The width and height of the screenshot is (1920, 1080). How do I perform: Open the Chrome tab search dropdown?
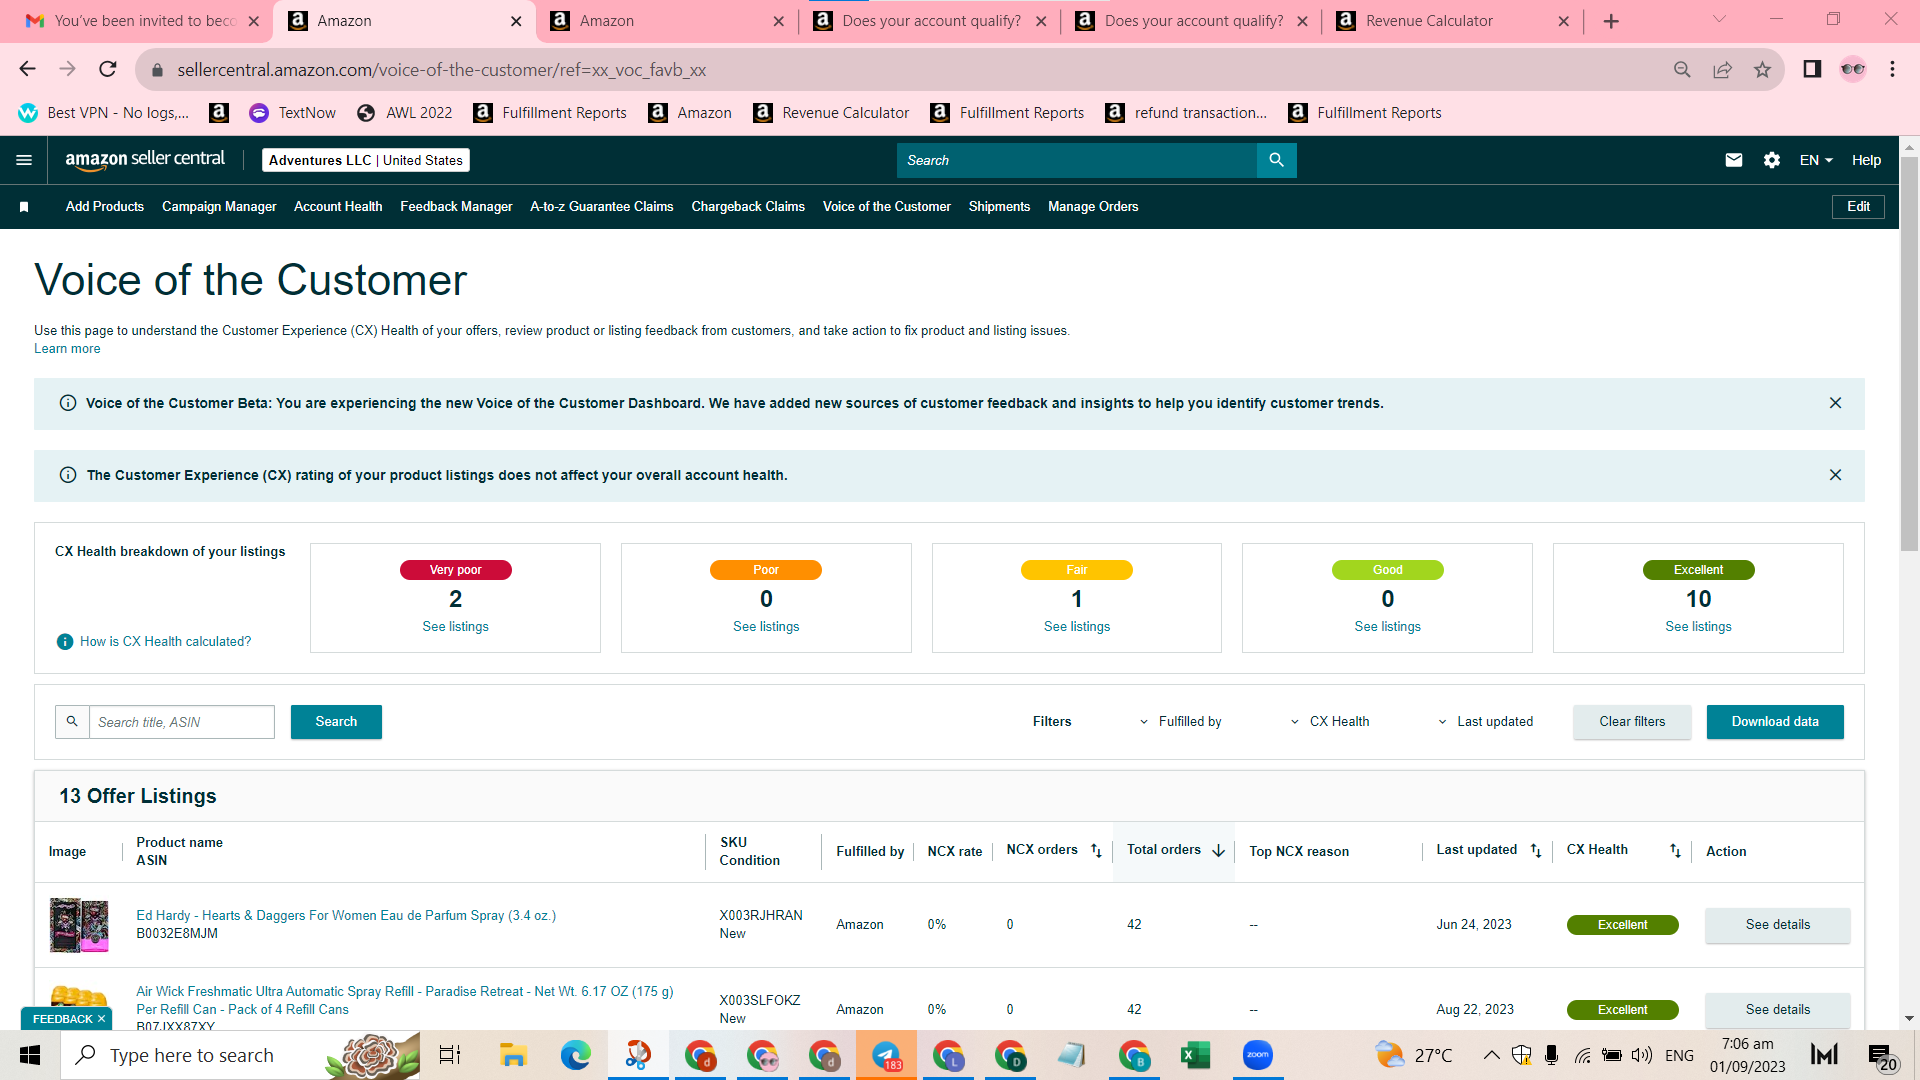[x=1719, y=19]
